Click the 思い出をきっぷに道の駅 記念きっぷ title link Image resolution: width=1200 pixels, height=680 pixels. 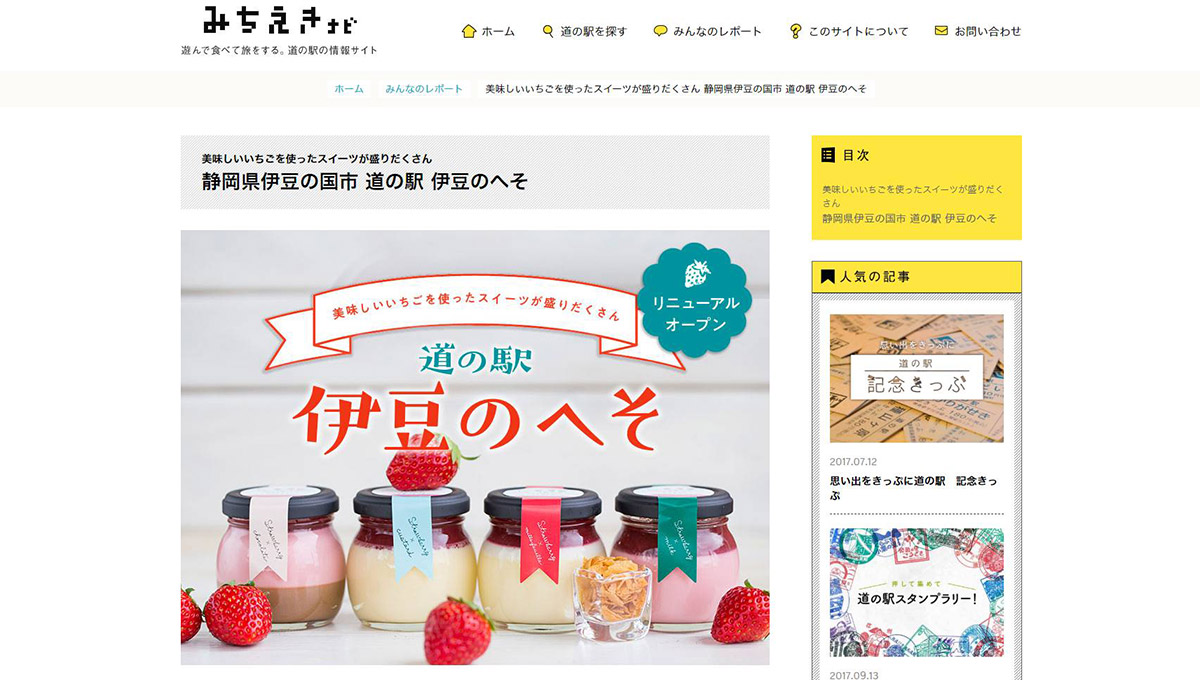click(913, 488)
